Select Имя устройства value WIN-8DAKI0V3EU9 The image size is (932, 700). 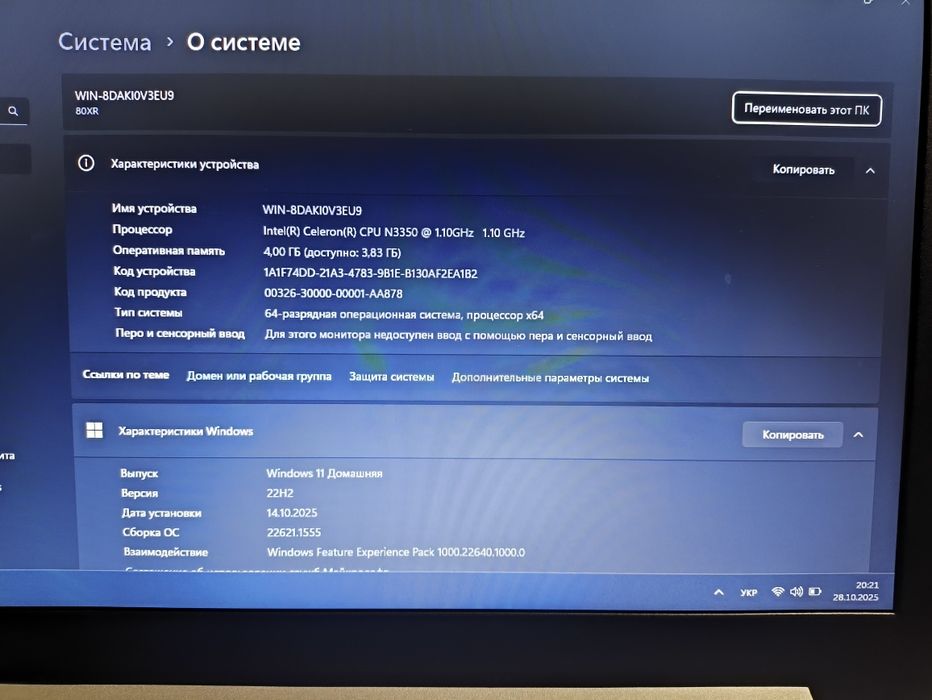[312, 210]
